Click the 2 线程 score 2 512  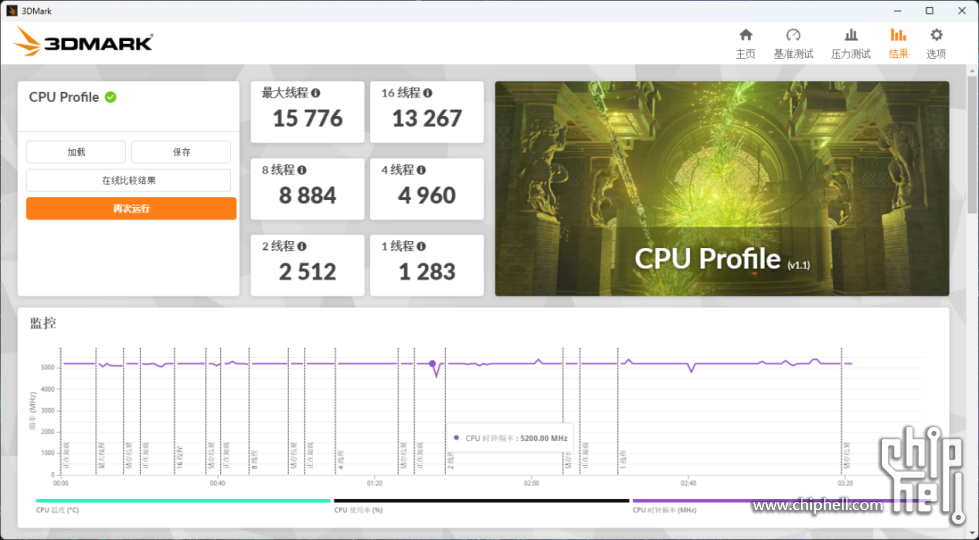[307, 272]
